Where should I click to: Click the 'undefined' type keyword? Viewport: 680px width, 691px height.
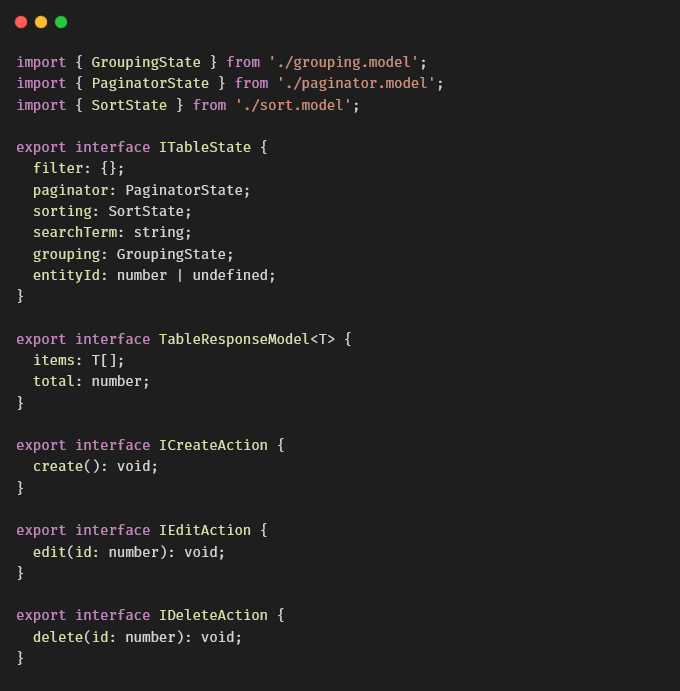(230, 275)
